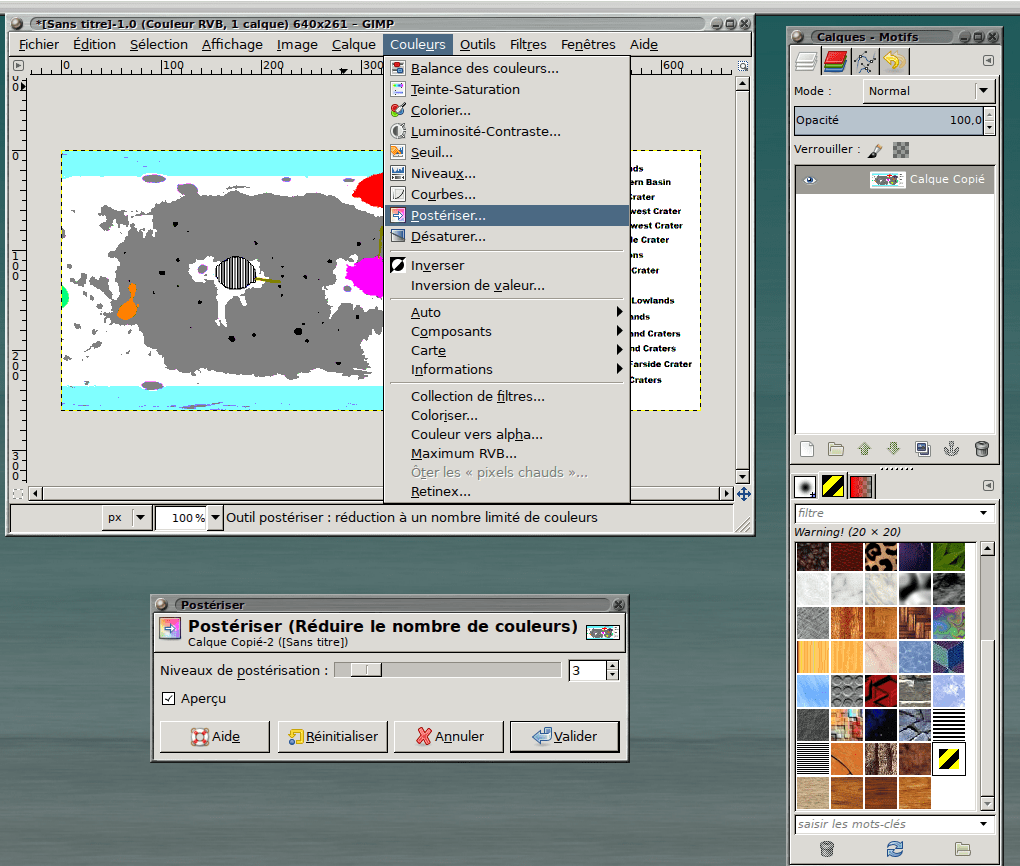Increase posterization levels with spinner up arrow
The height and width of the screenshot is (866, 1020).
[x=612, y=666]
